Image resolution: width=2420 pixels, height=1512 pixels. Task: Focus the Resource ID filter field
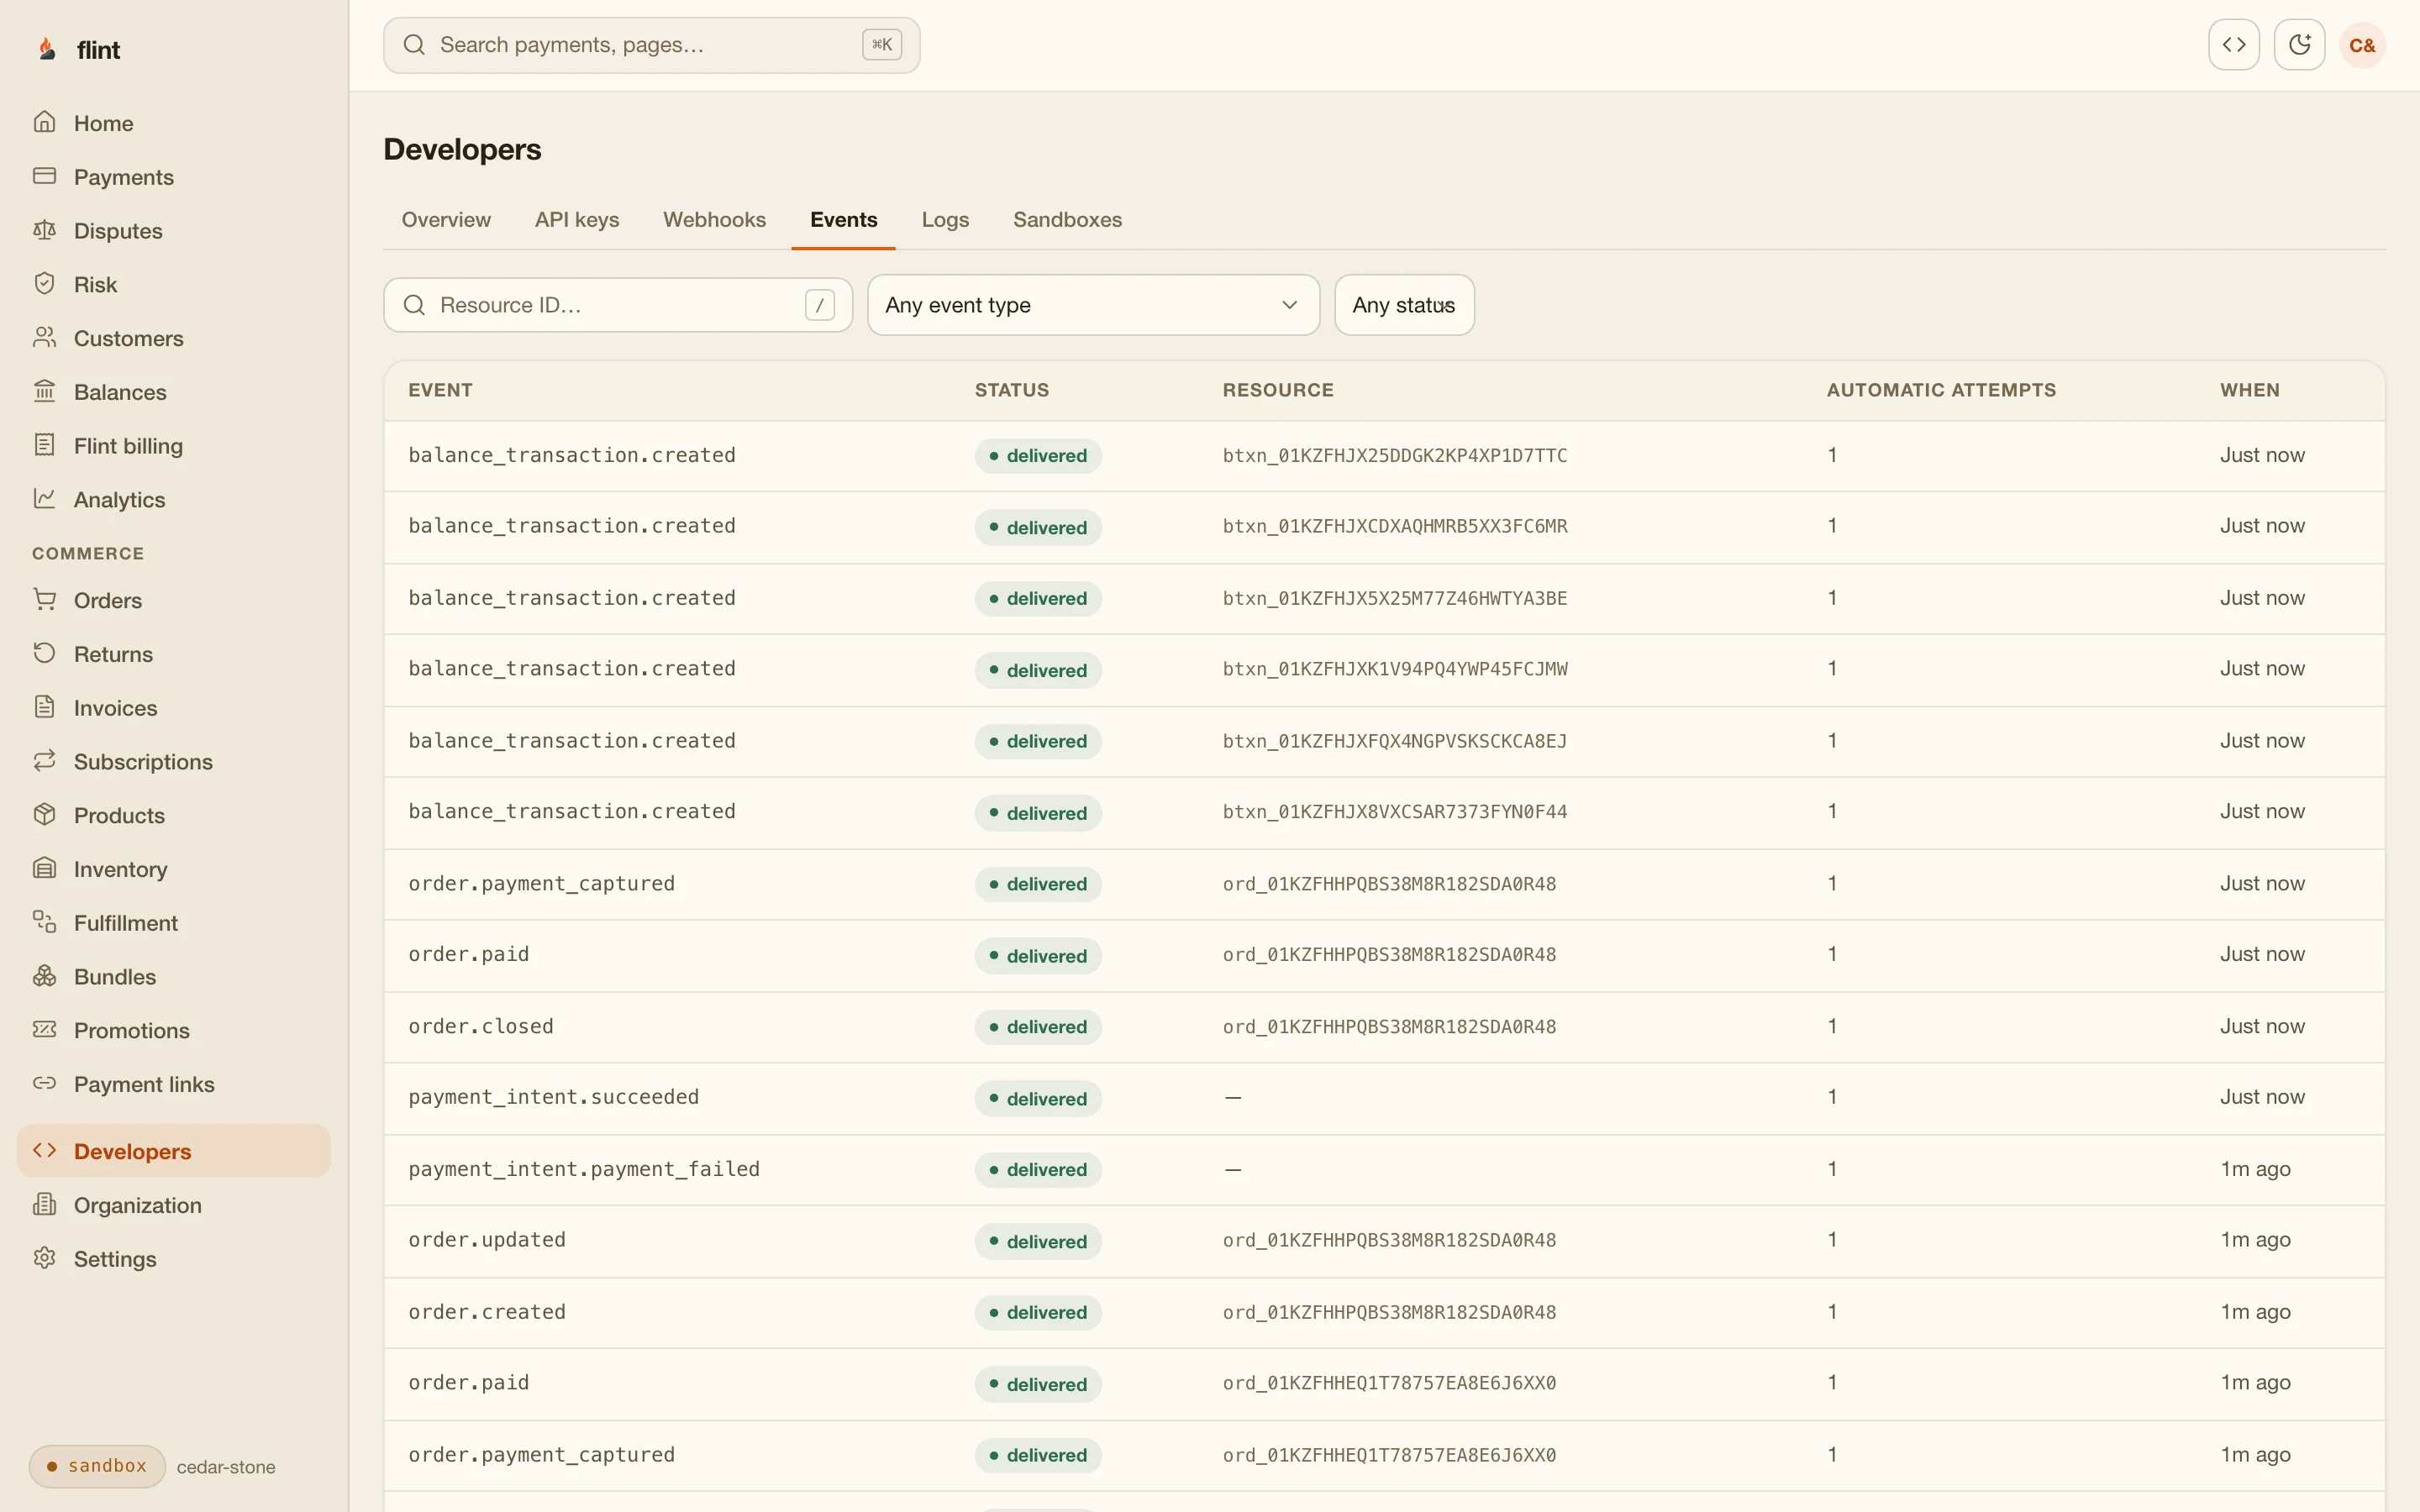pos(618,305)
